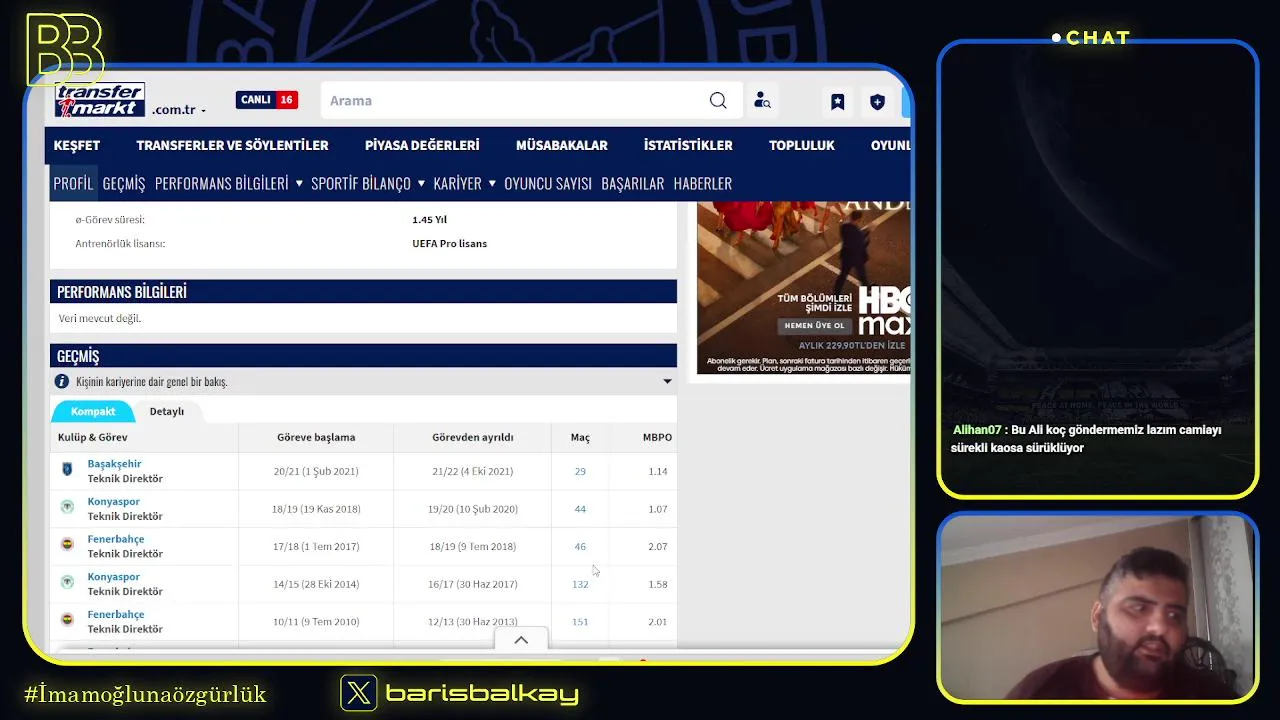Click the UEFA Pro lisans value
1280x720 pixels.
(450, 244)
